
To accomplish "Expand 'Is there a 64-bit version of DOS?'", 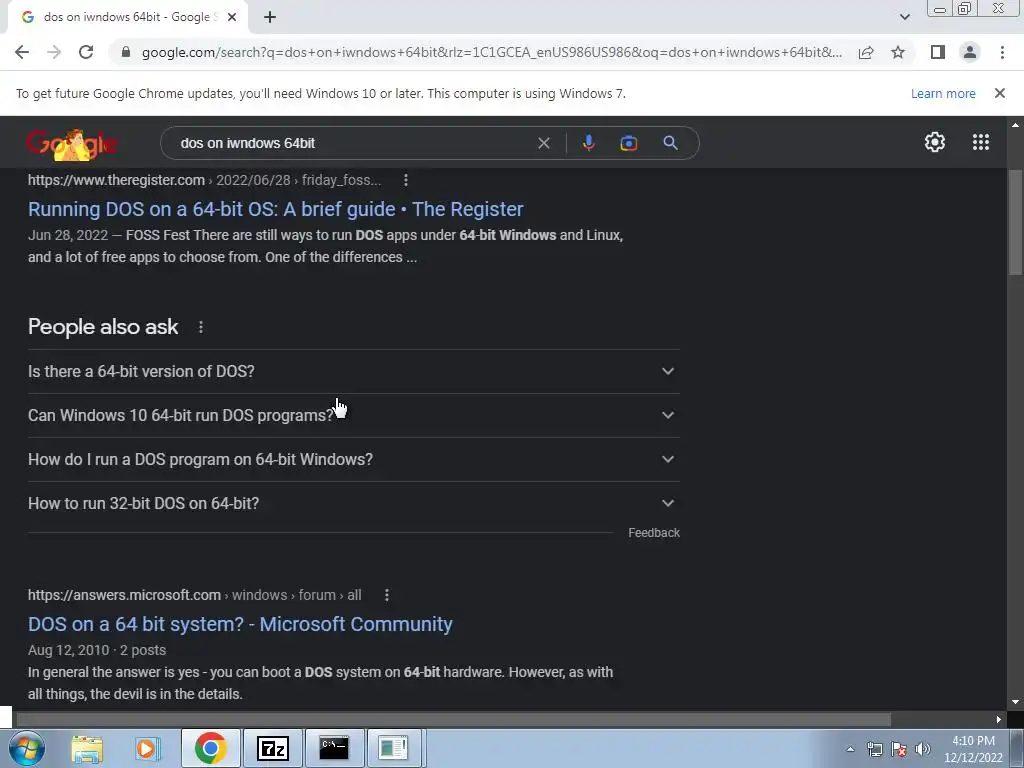I will pyautogui.click(x=353, y=371).
